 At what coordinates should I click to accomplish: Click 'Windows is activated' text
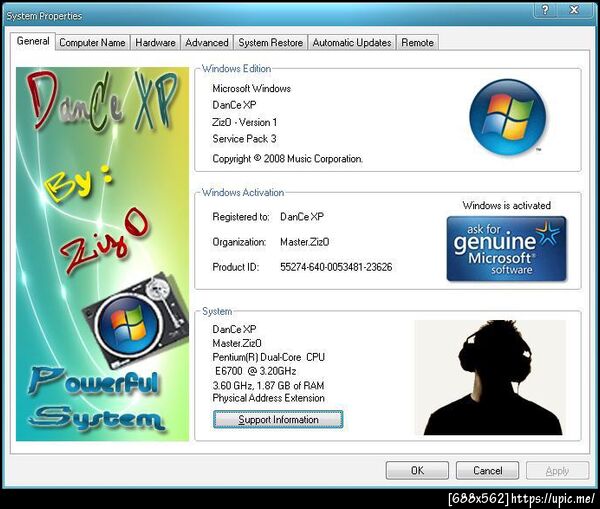coord(506,206)
